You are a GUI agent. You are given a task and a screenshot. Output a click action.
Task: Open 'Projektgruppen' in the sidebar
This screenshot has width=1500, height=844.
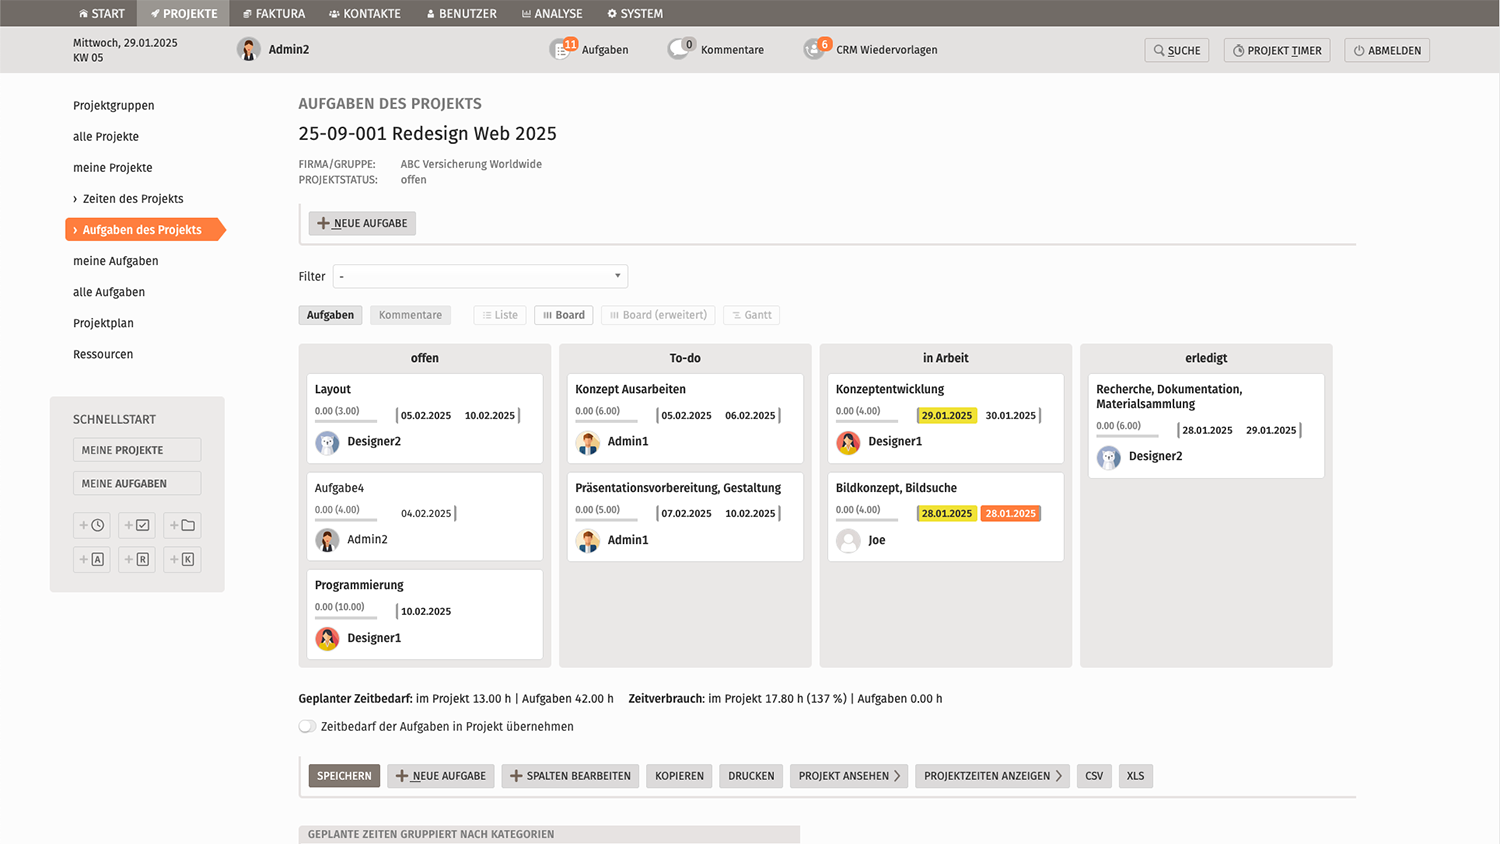click(114, 106)
